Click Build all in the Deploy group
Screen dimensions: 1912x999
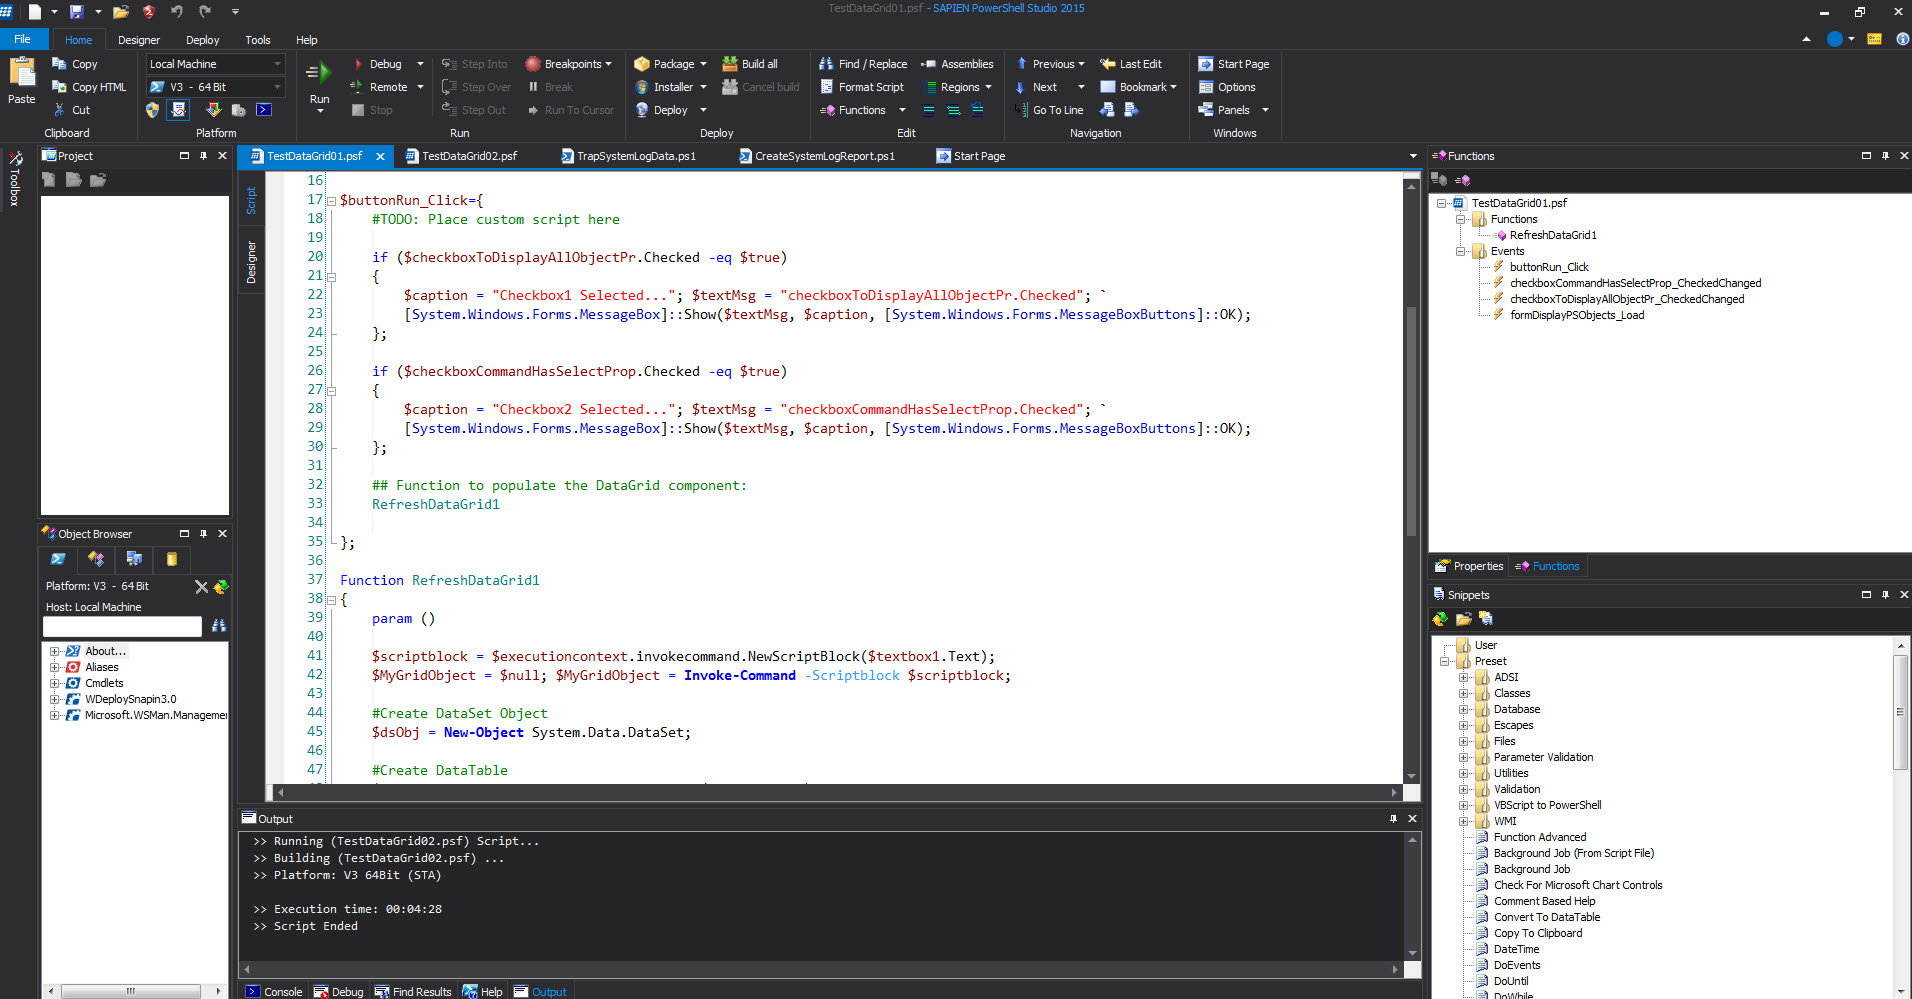click(x=750, y=64)
